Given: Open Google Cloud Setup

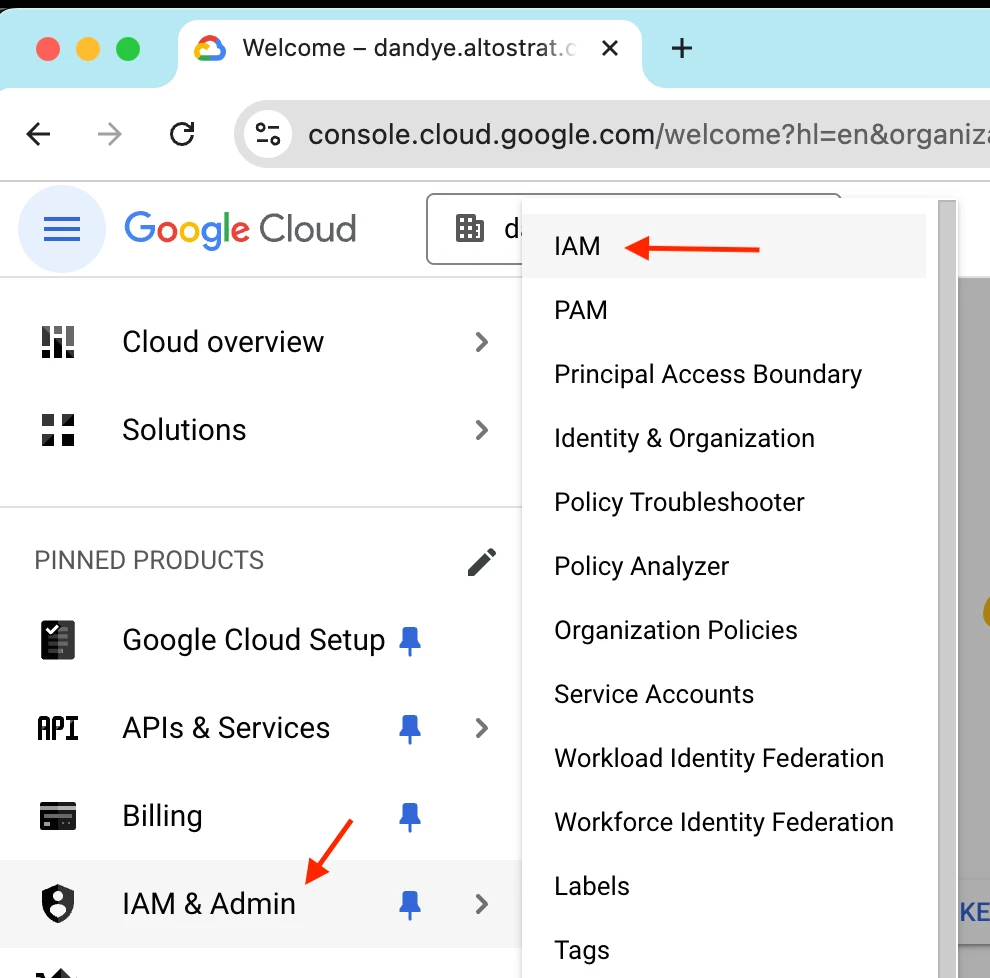Looking at the screenshot, I should point(261,640).
